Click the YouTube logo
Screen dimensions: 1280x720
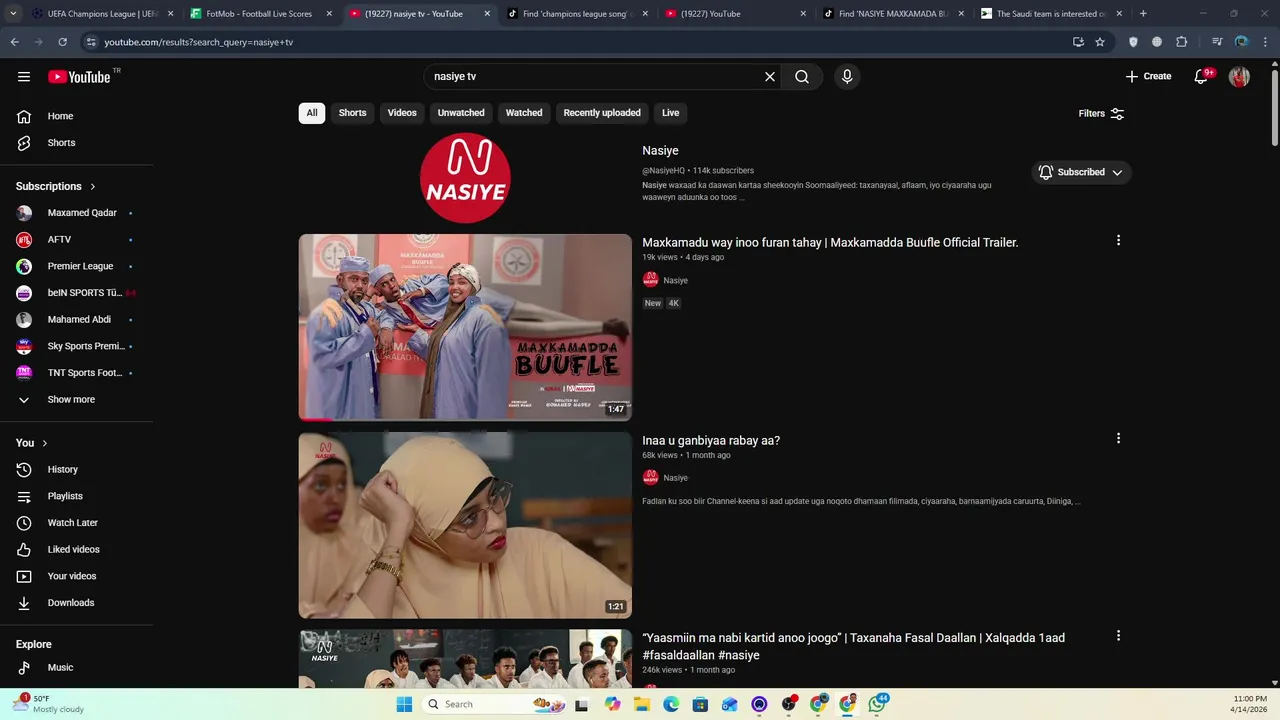[79, 77]
